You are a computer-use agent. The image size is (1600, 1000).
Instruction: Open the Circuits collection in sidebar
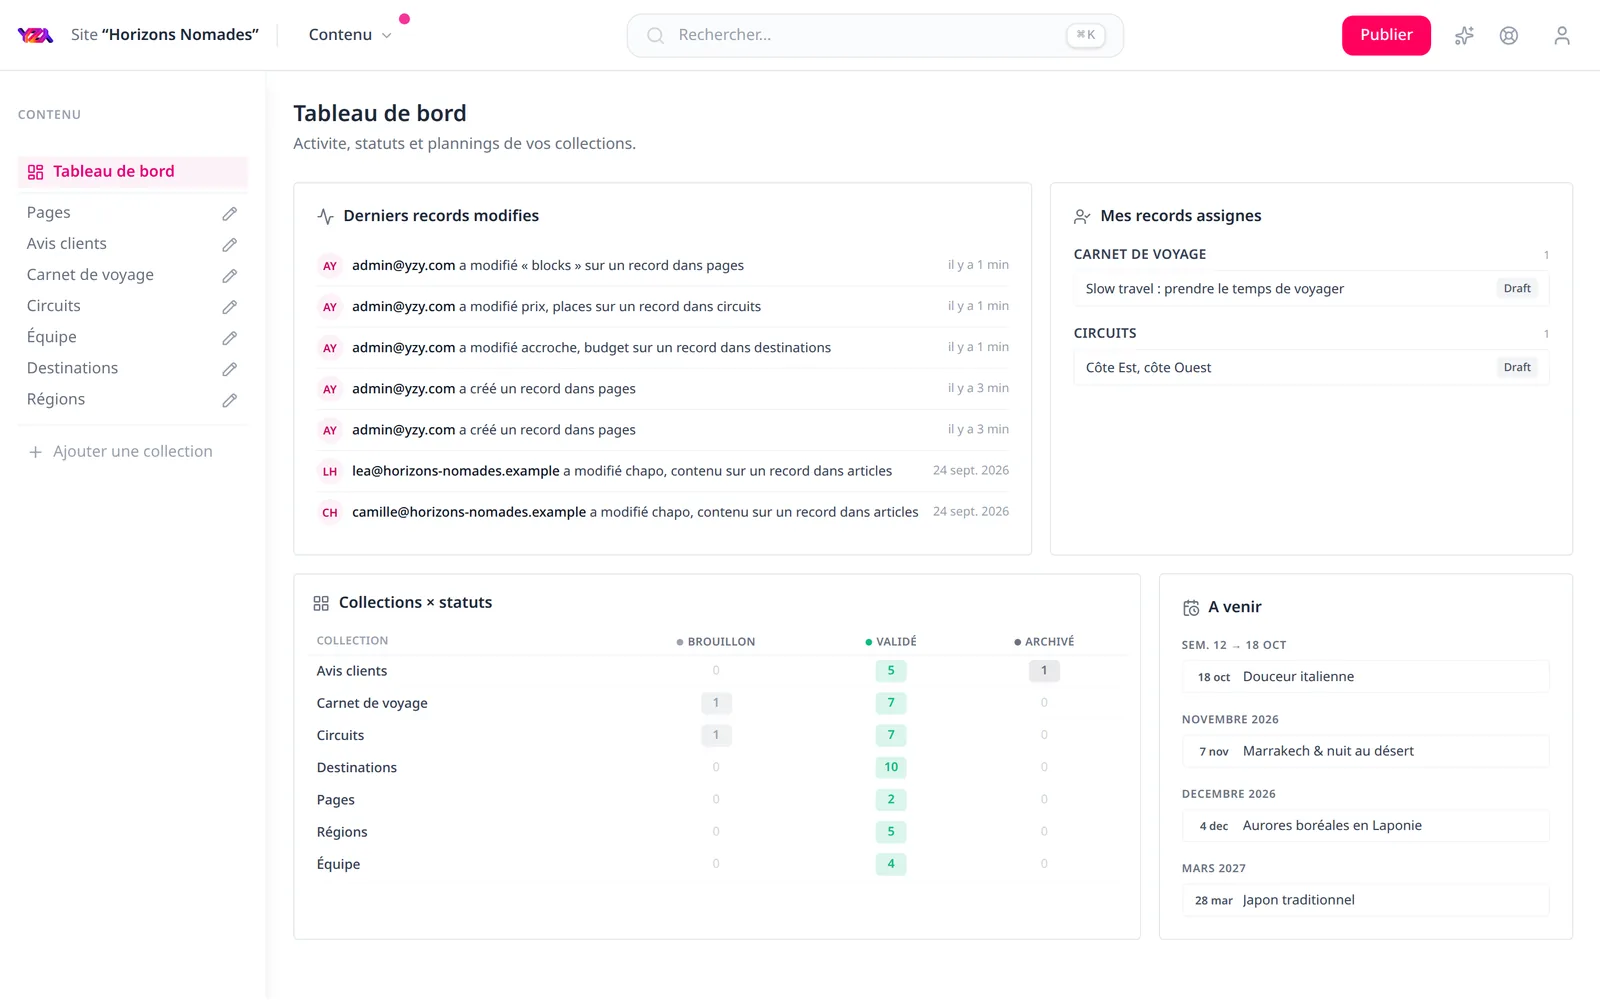(54, 306)
